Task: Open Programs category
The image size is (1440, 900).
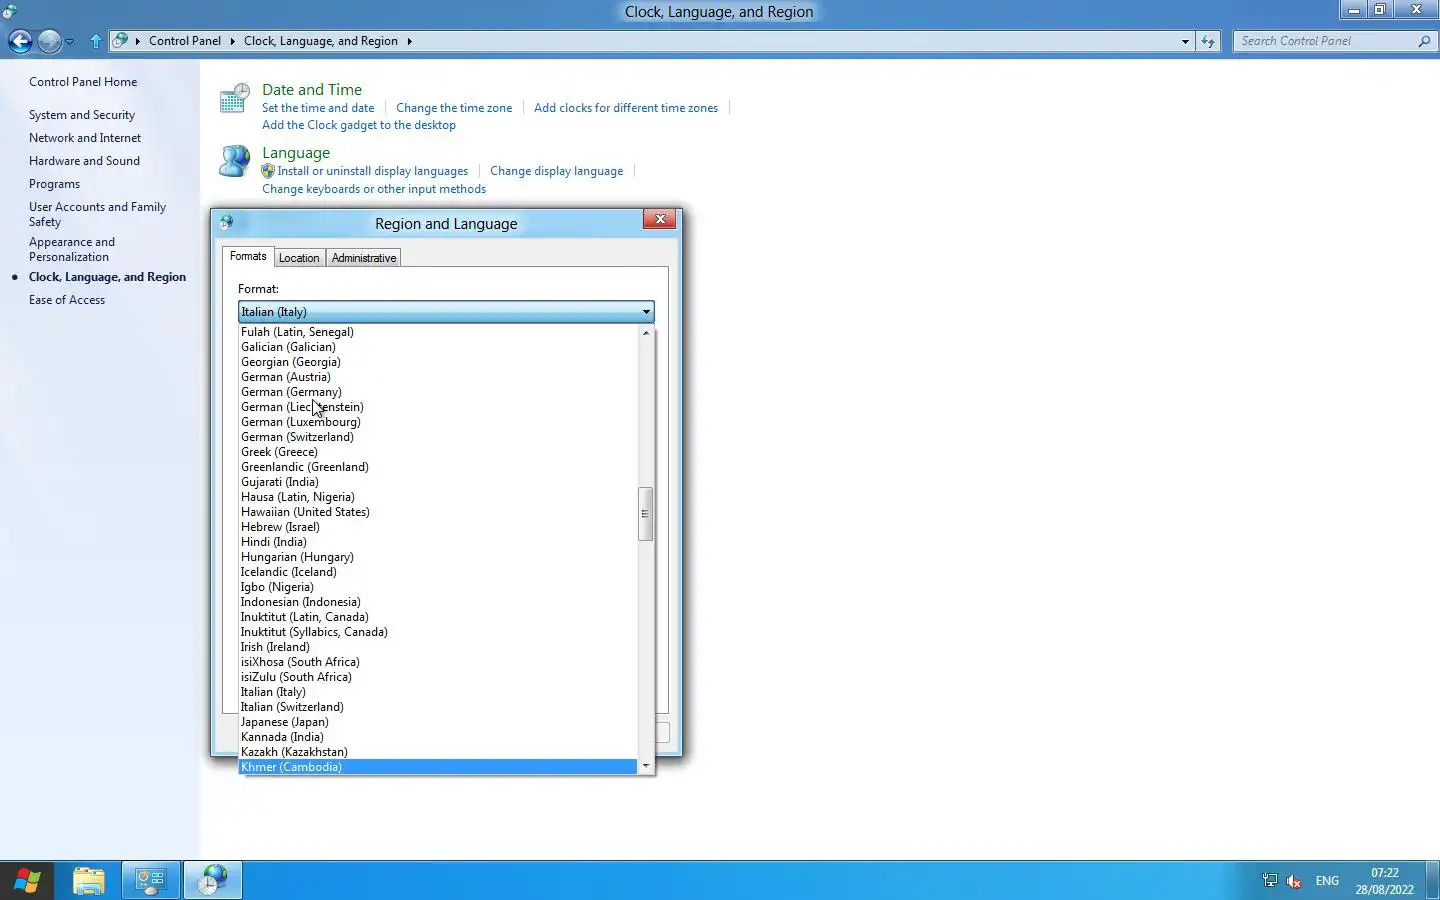Action: pyautogui.click(x=54, y=184)
